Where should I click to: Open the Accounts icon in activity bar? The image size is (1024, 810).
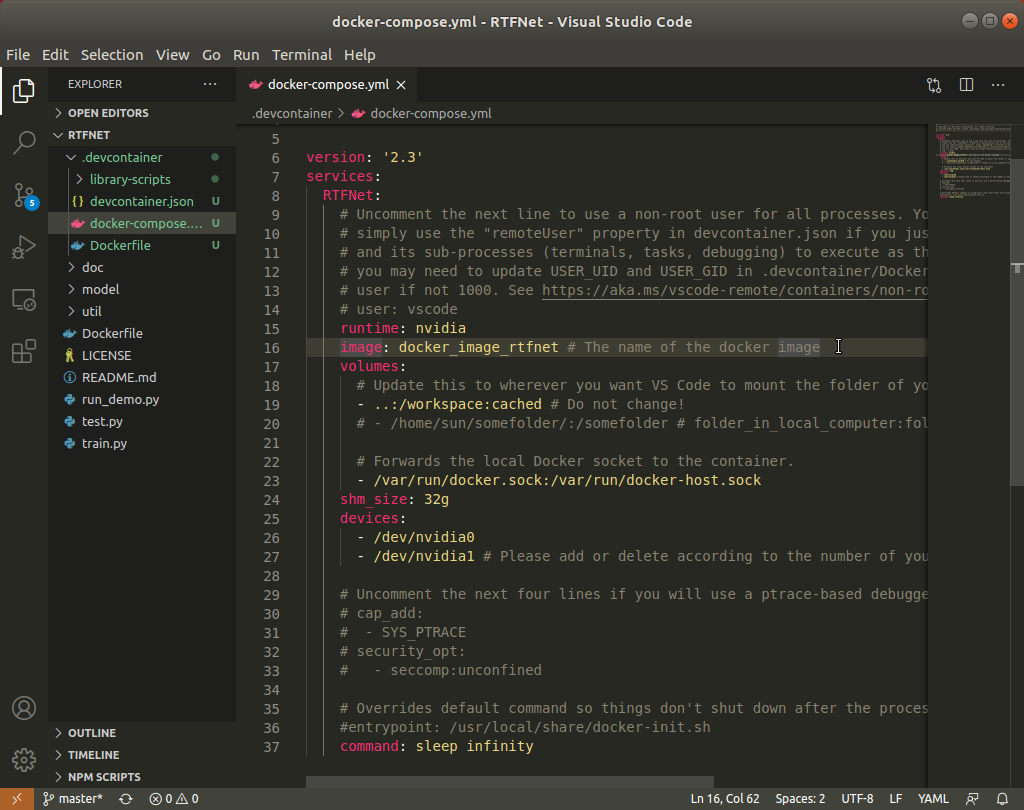point(24,708)
